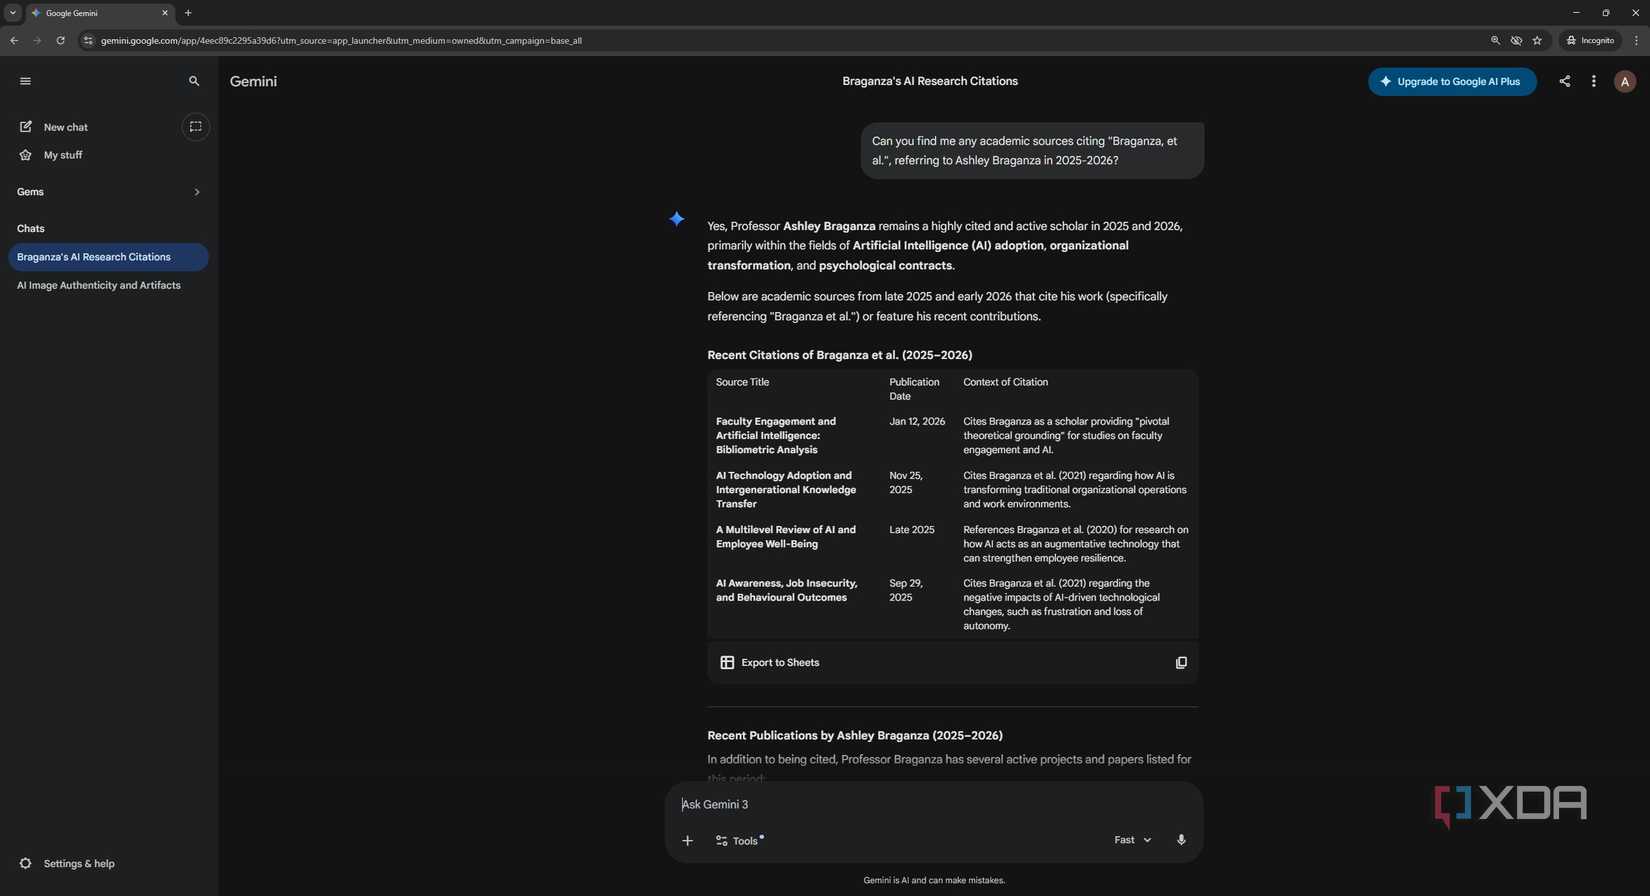Click 'AI Technology Adoption and Intergenerational Knowledge Transfer' cell

(x=785, y=489)
